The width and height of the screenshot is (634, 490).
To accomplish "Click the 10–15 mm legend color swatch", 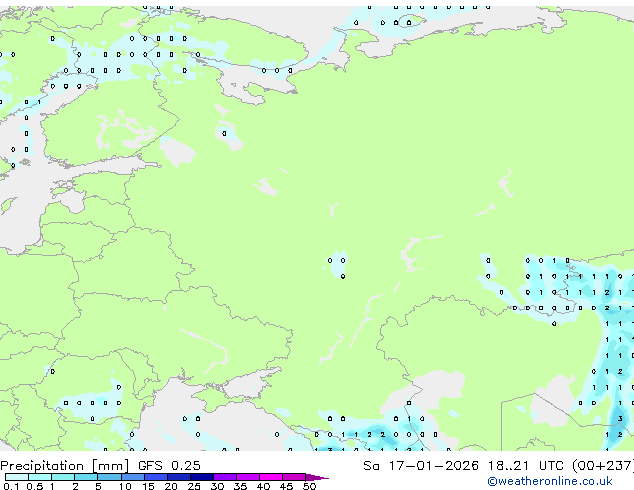I will pos(133,477).
